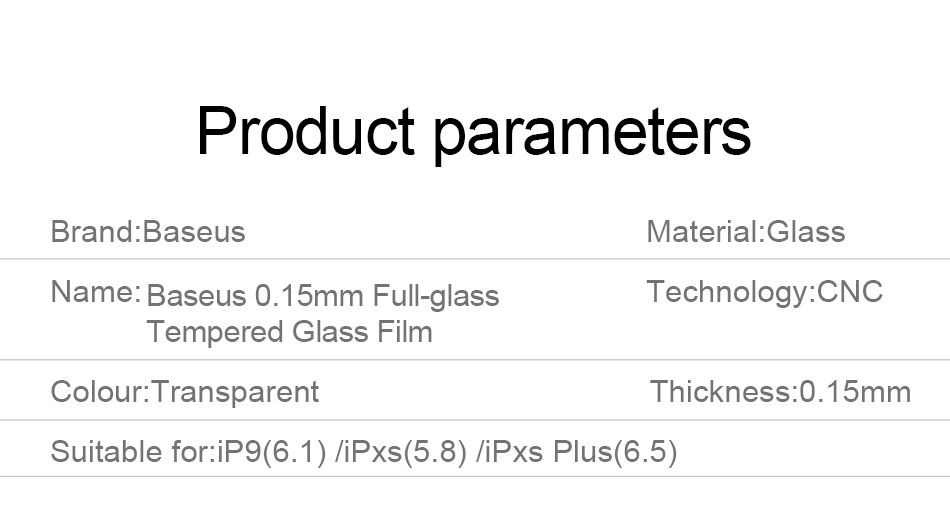The height and width of the screenshot is (523, 950).
Task: Click the divider line under the Brand row
Action: [x=475, y=259]
